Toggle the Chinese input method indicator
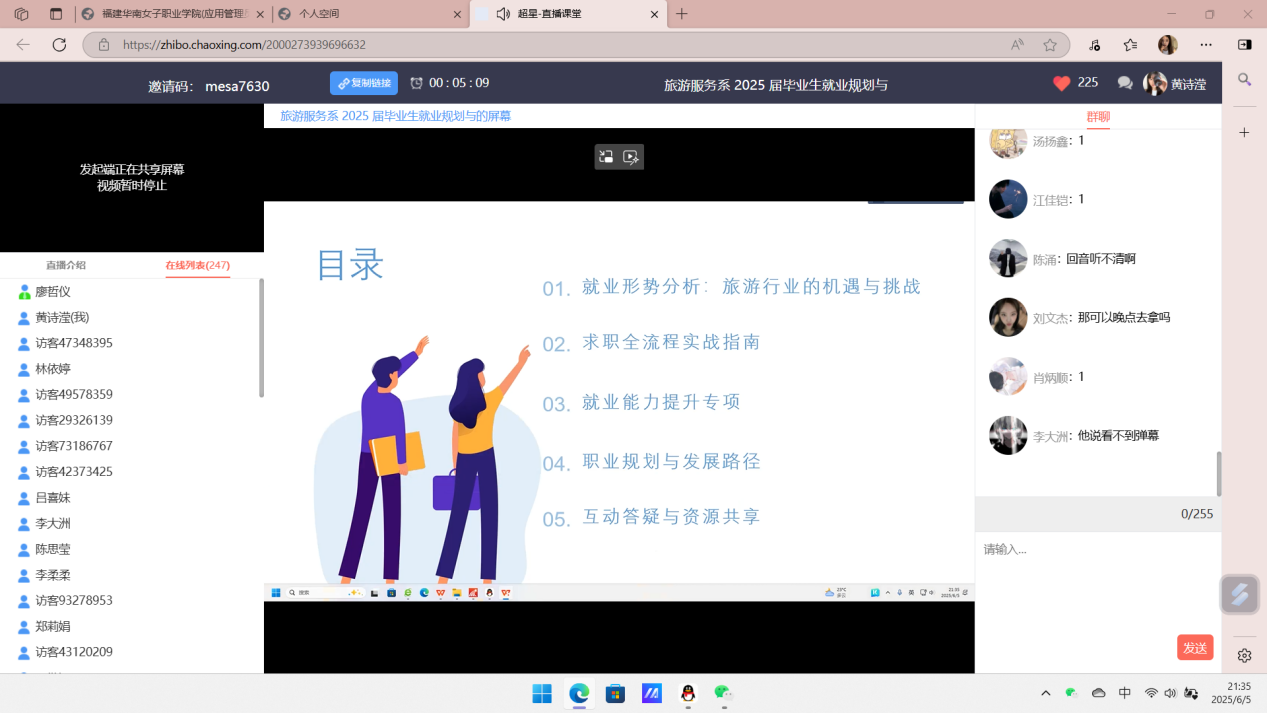Screen dimensions: 1267x713 (x=1125, y=693)
